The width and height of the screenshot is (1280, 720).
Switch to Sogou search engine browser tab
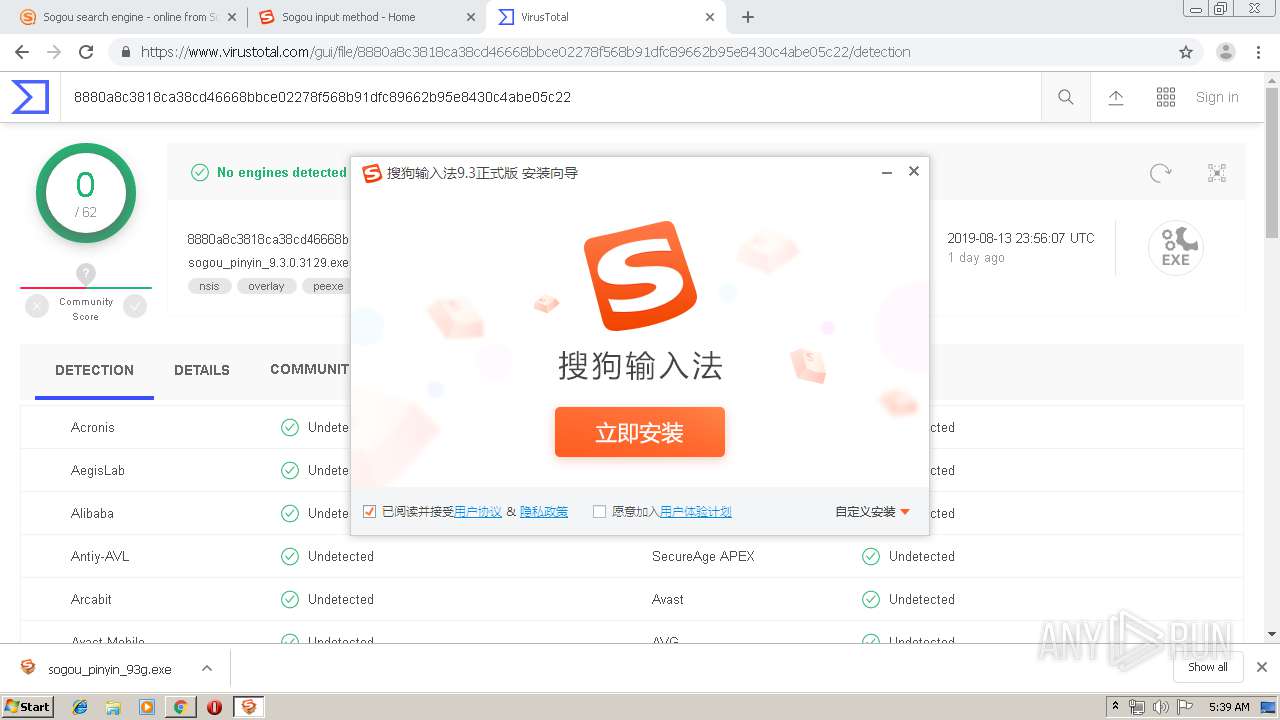pos(130,17)
